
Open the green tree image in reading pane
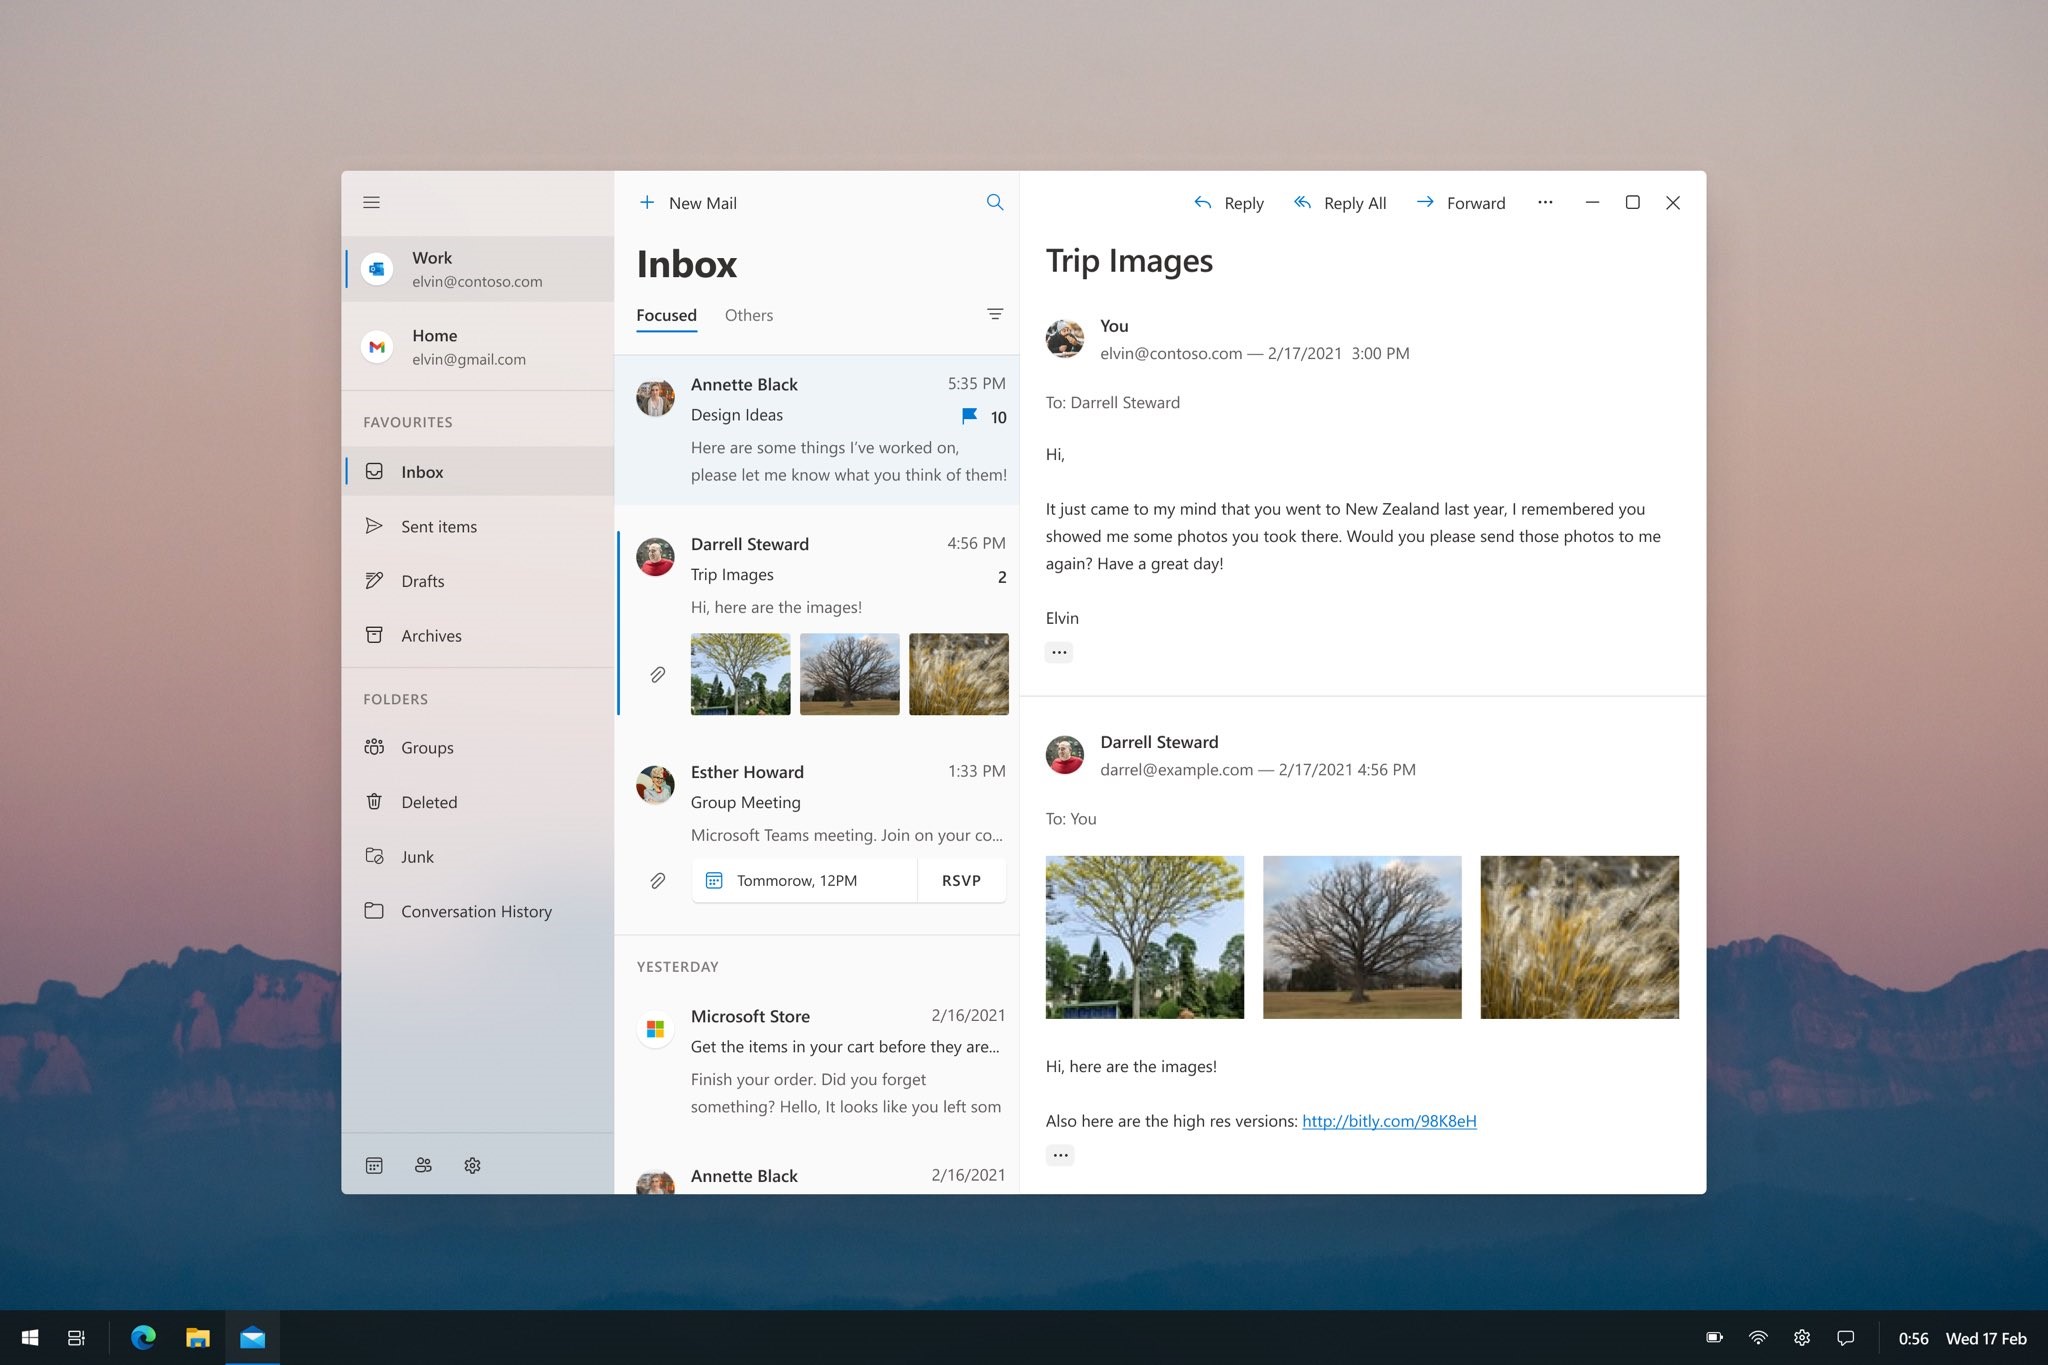pyautogui.click(x=1145, y=937)
